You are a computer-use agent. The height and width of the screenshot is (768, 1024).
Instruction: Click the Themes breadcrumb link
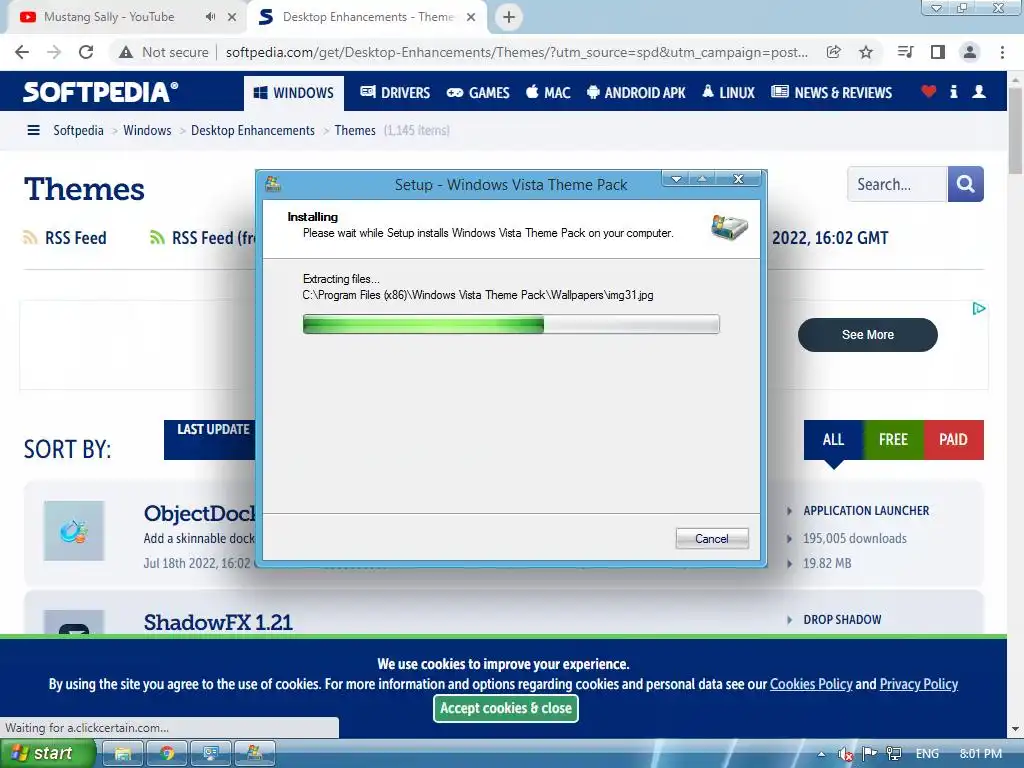point(355,131)
